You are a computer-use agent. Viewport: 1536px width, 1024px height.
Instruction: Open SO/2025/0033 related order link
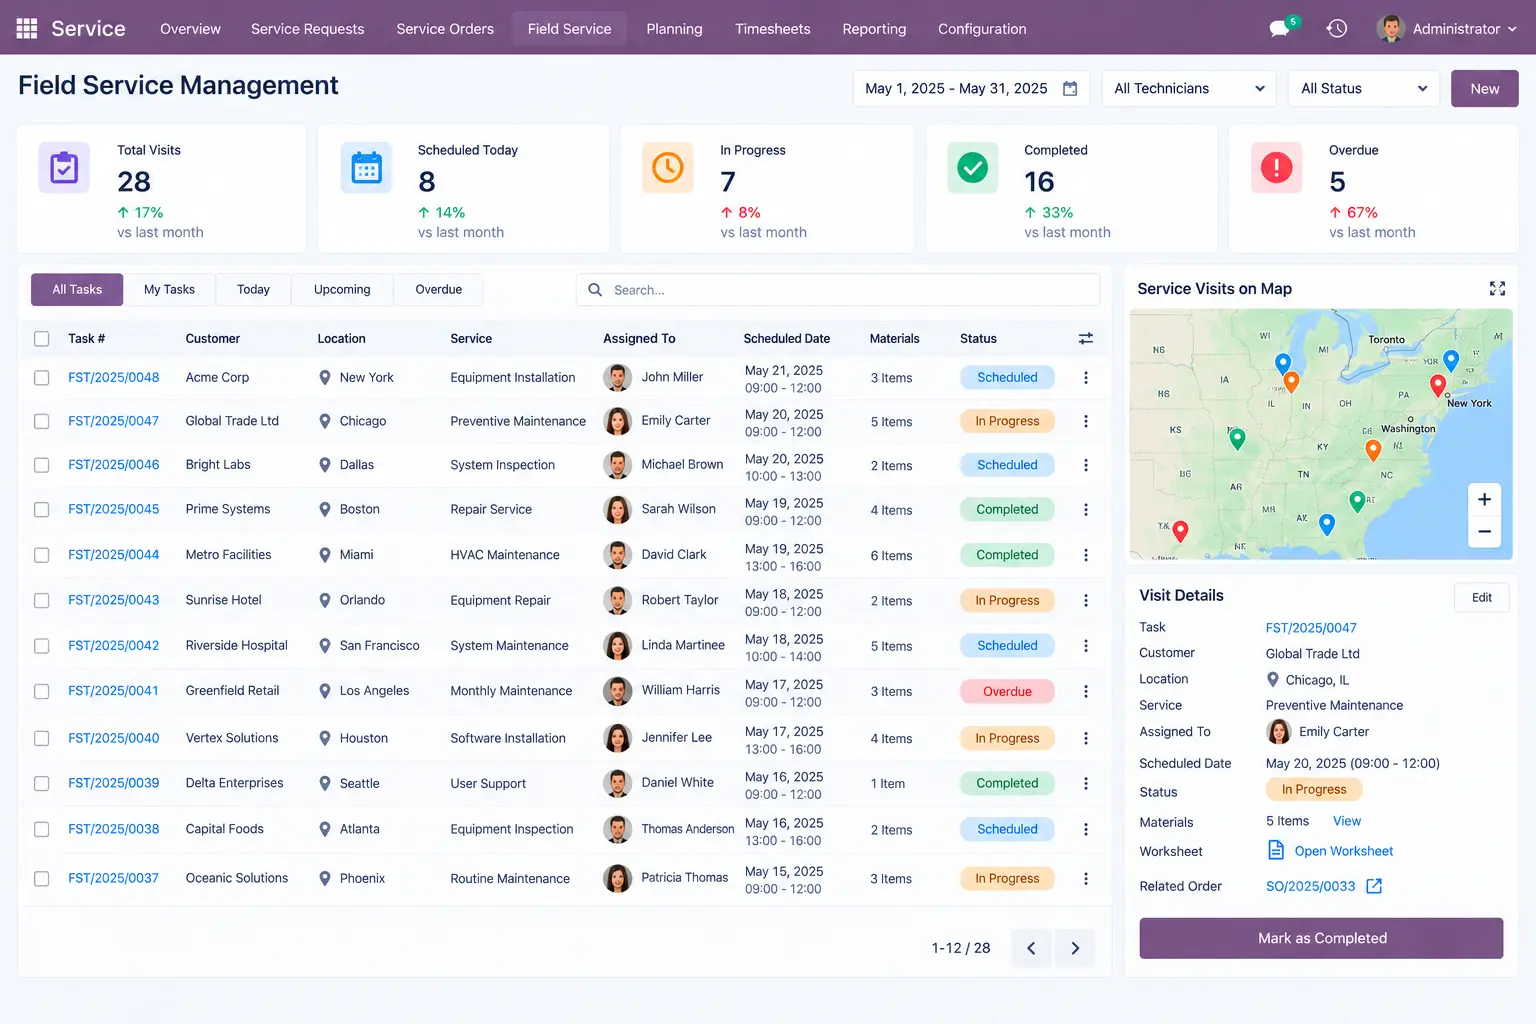1310,886
